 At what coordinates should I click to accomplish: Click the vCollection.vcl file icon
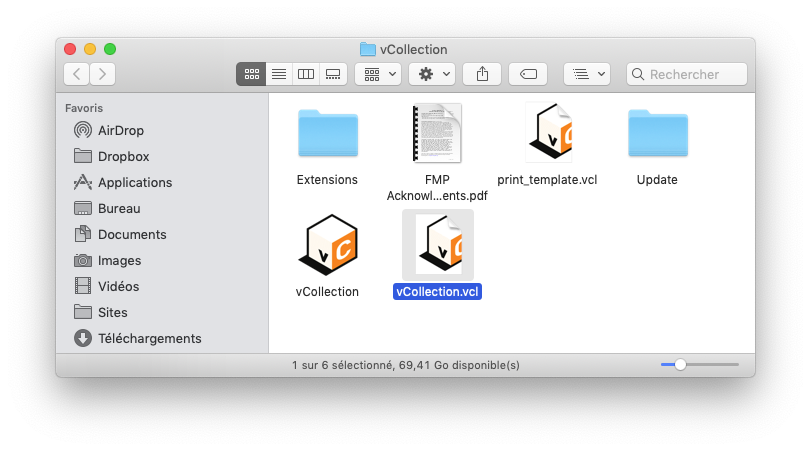[x=438, y=245]
